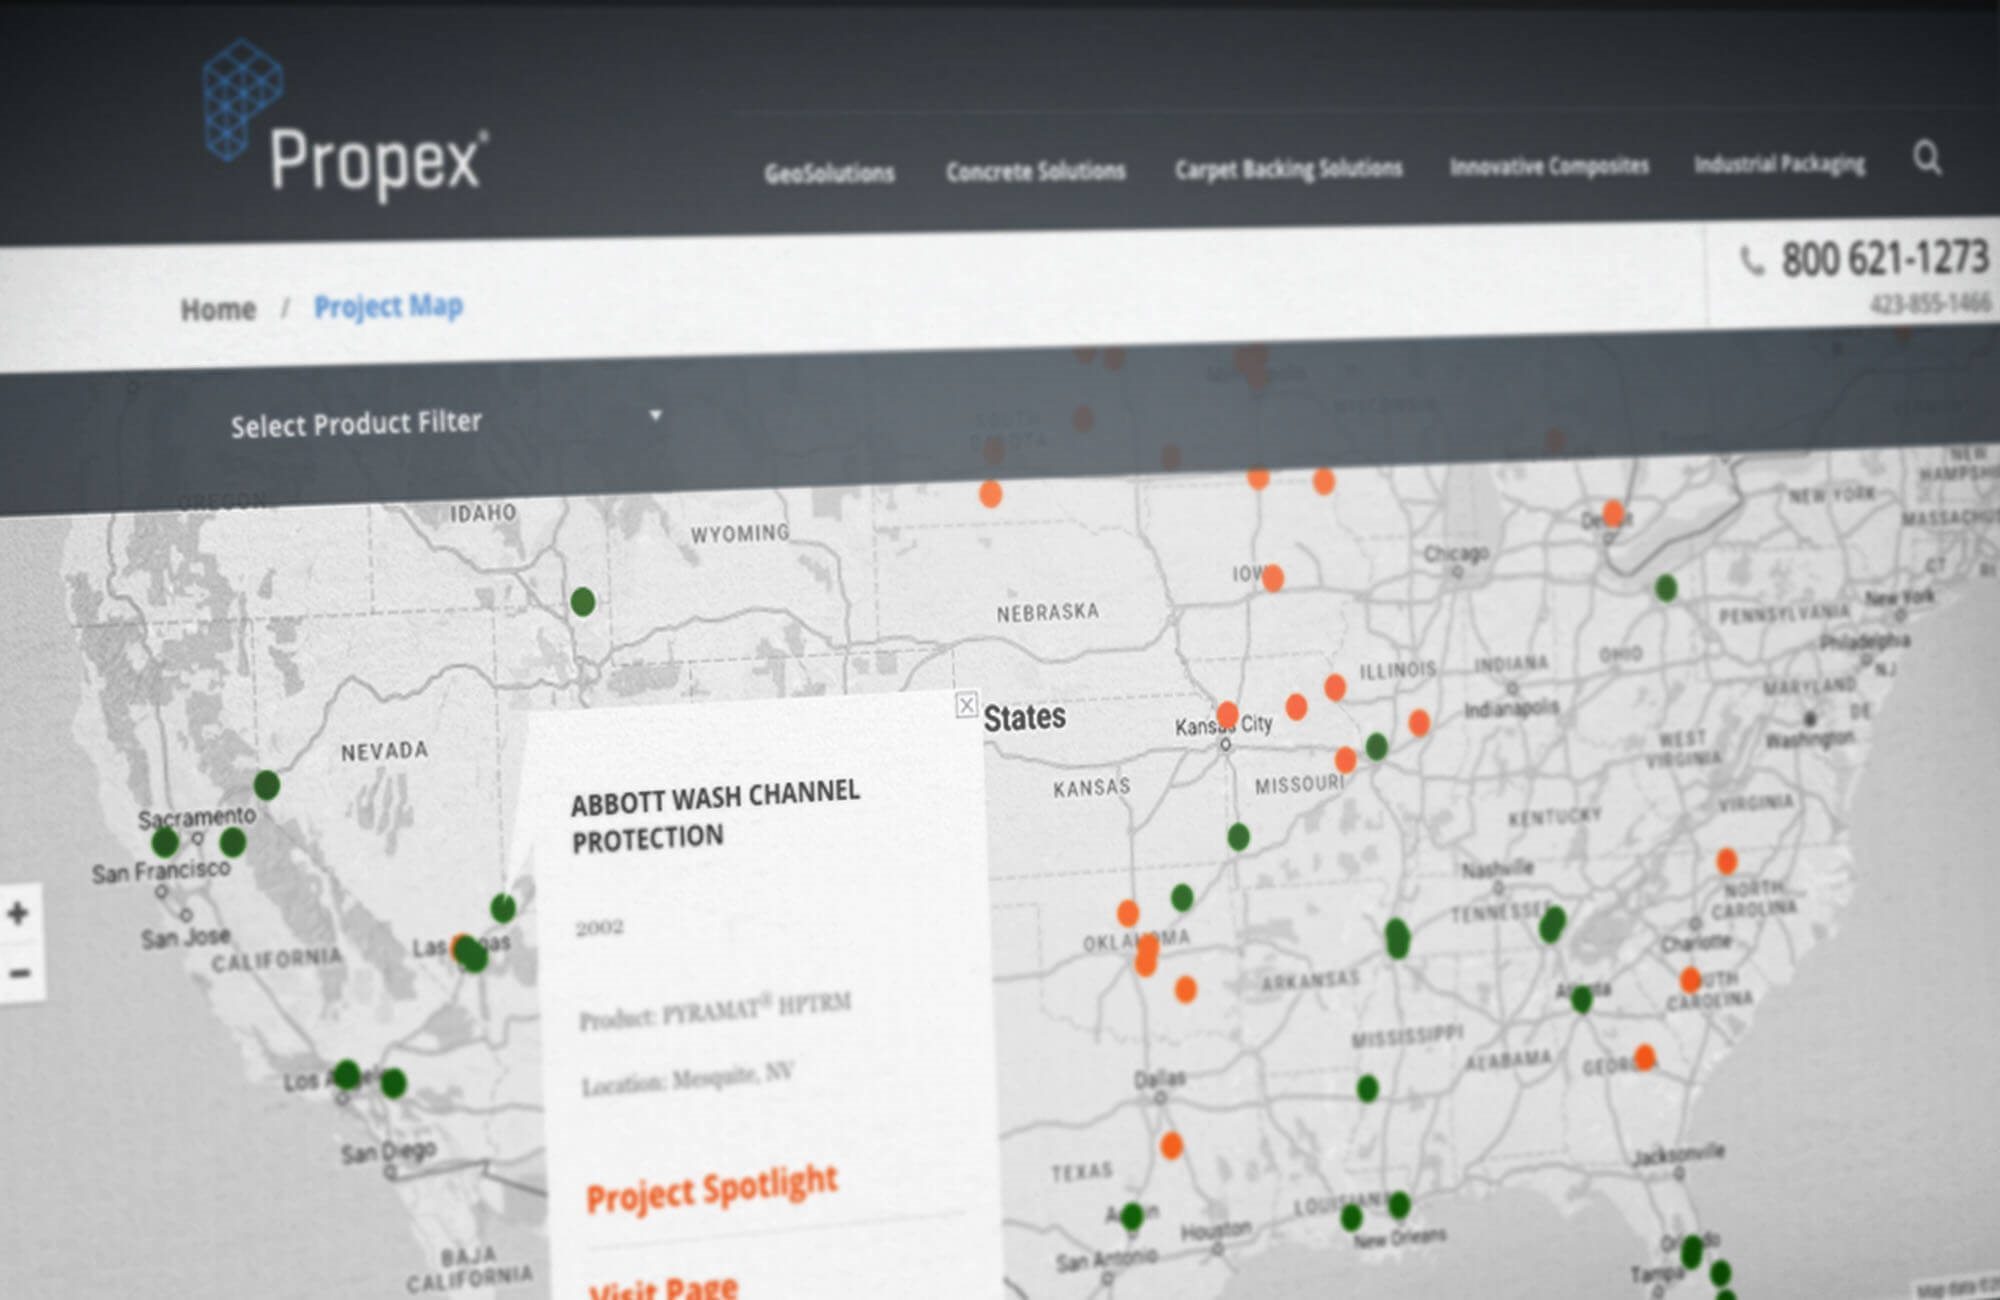Image resolution: width=2000 pixels, height=1300 pixels.
Task: Click the 2002 year text in popup
Action: (x=599, y=928)
